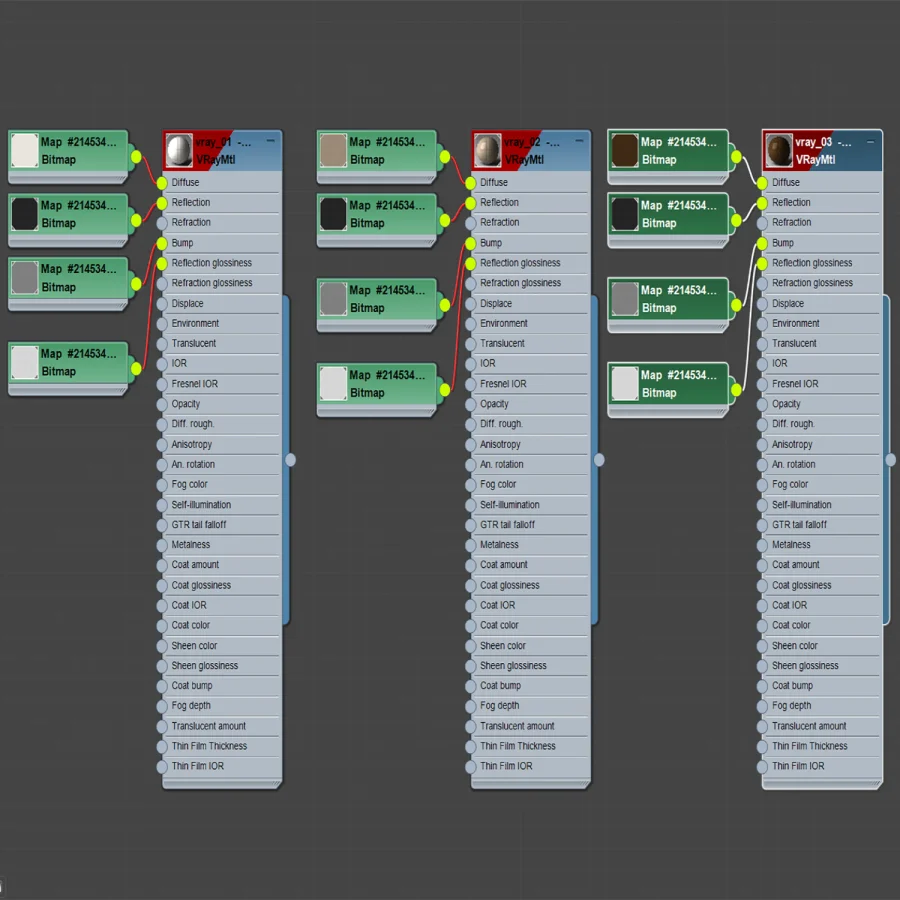
Task: Click the Refraction socket on vray_01
Action: click(x=162, y=223)
